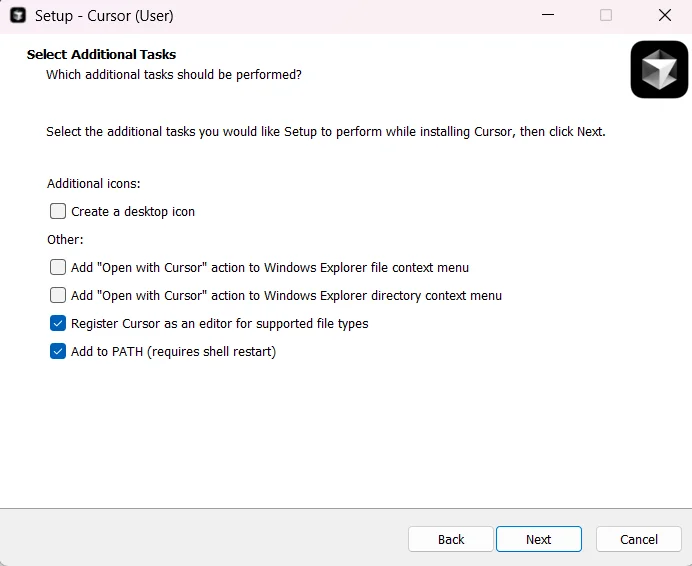The width and height of the screenshot is (692, 566).
Task: Click the 'Other:' group label
Action: (65, 240)
